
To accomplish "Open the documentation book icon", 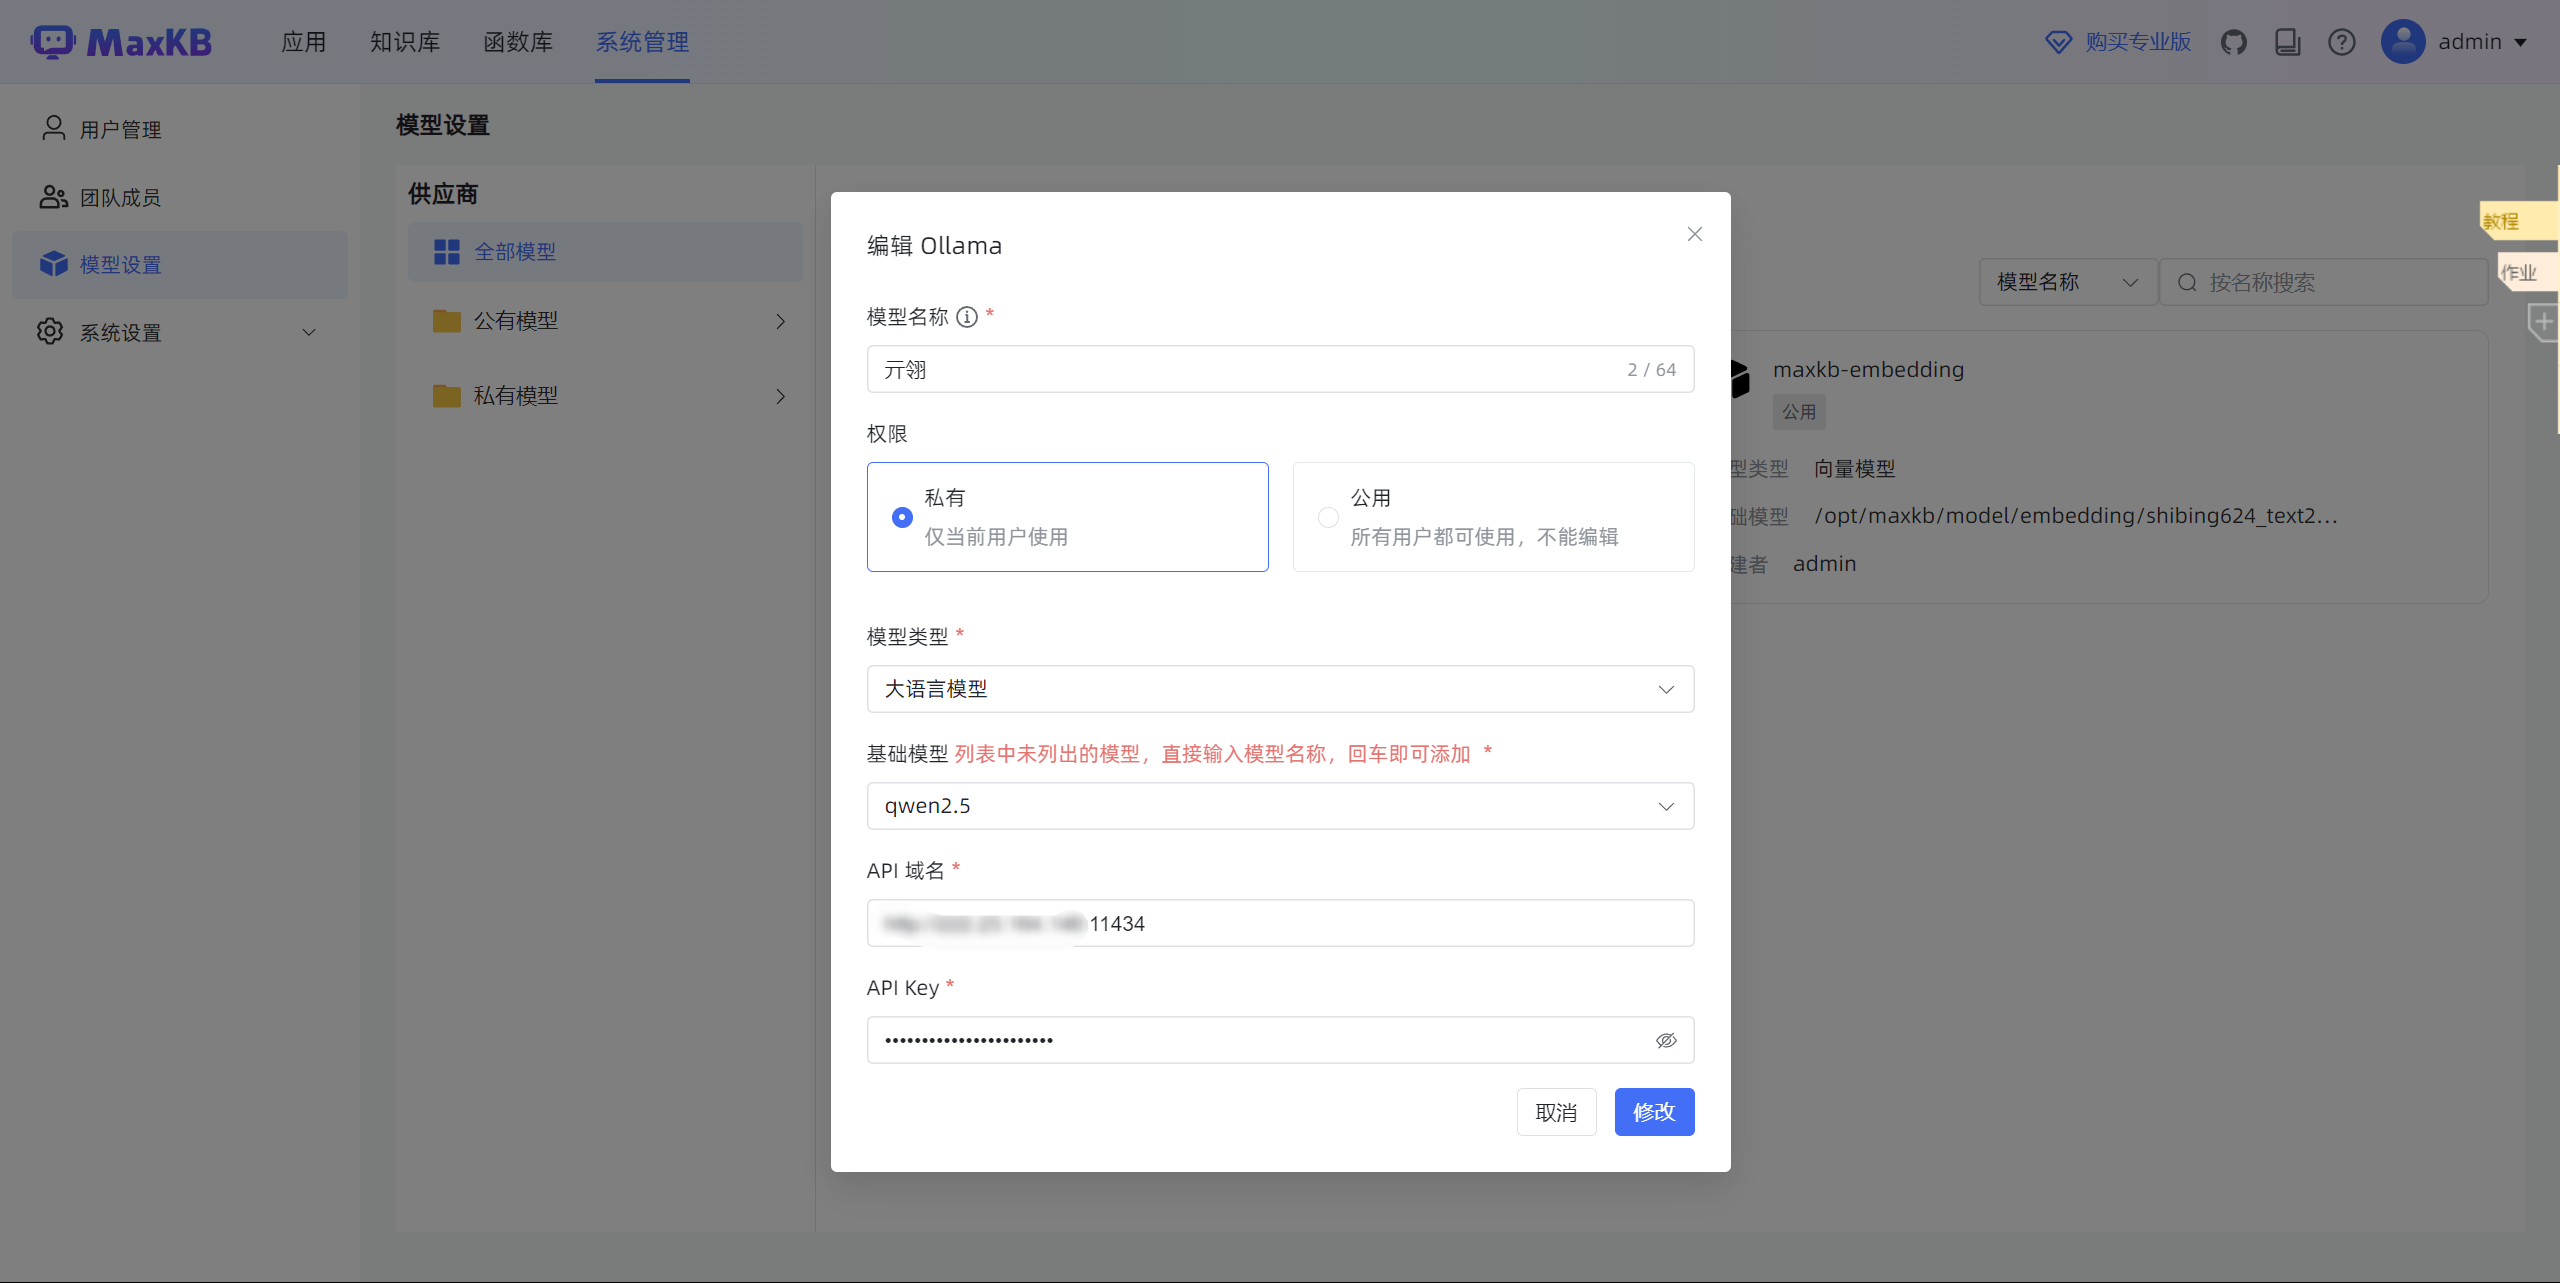I will (x=2287, y=42).
